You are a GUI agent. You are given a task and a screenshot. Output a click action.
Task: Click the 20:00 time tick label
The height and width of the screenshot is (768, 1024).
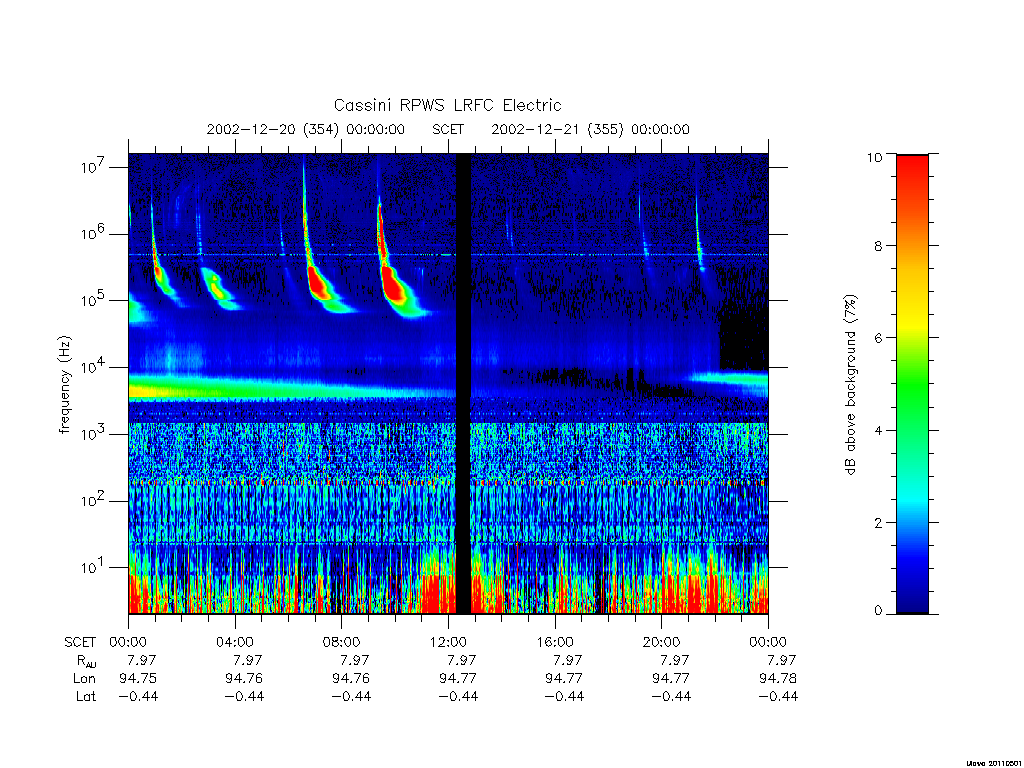[661, 642]
